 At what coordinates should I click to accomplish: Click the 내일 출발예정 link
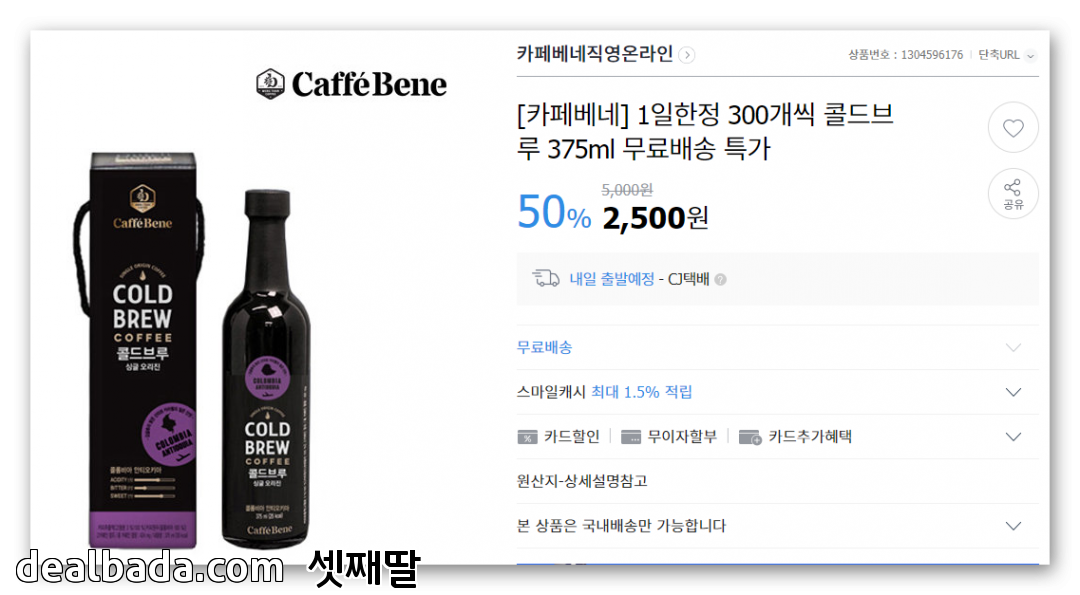pyautogui.click(x=612, y=279)
